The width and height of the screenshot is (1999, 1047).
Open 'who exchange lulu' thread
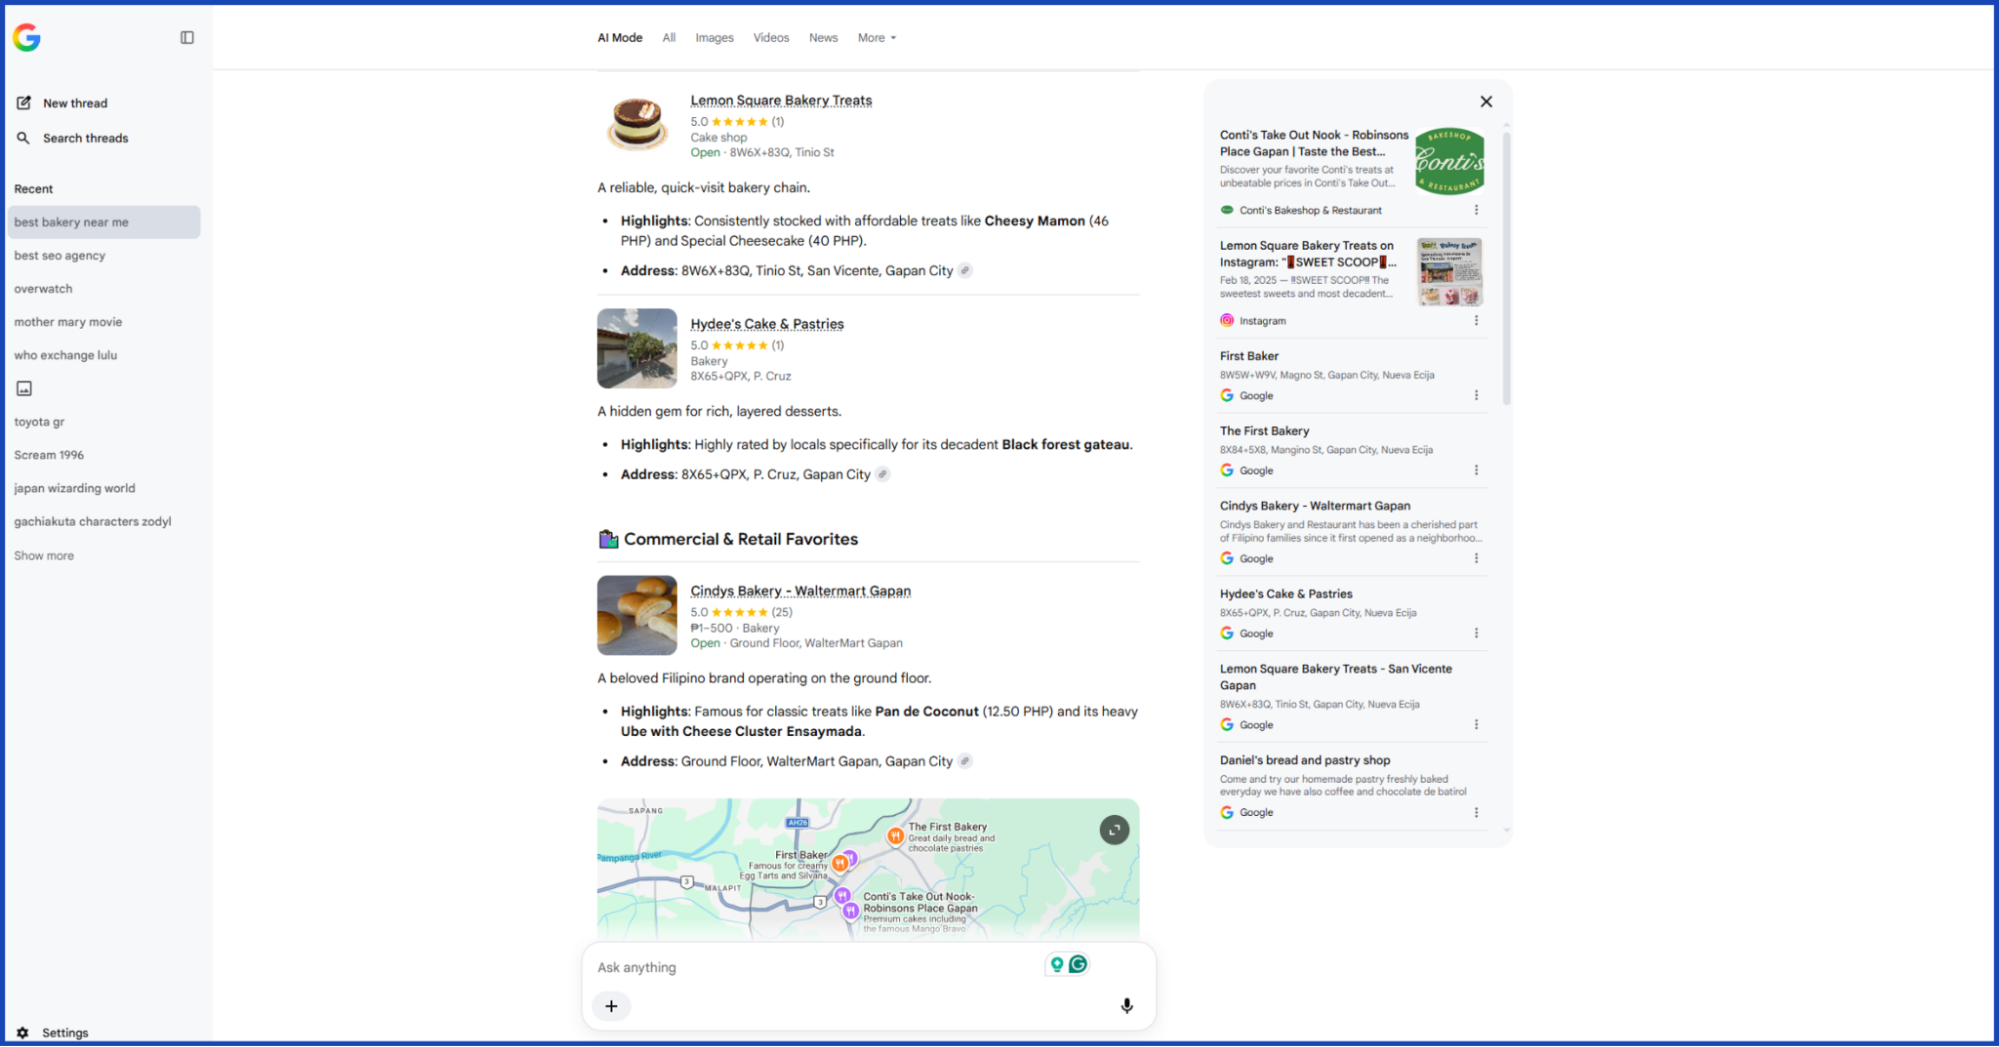pos(65,355)
